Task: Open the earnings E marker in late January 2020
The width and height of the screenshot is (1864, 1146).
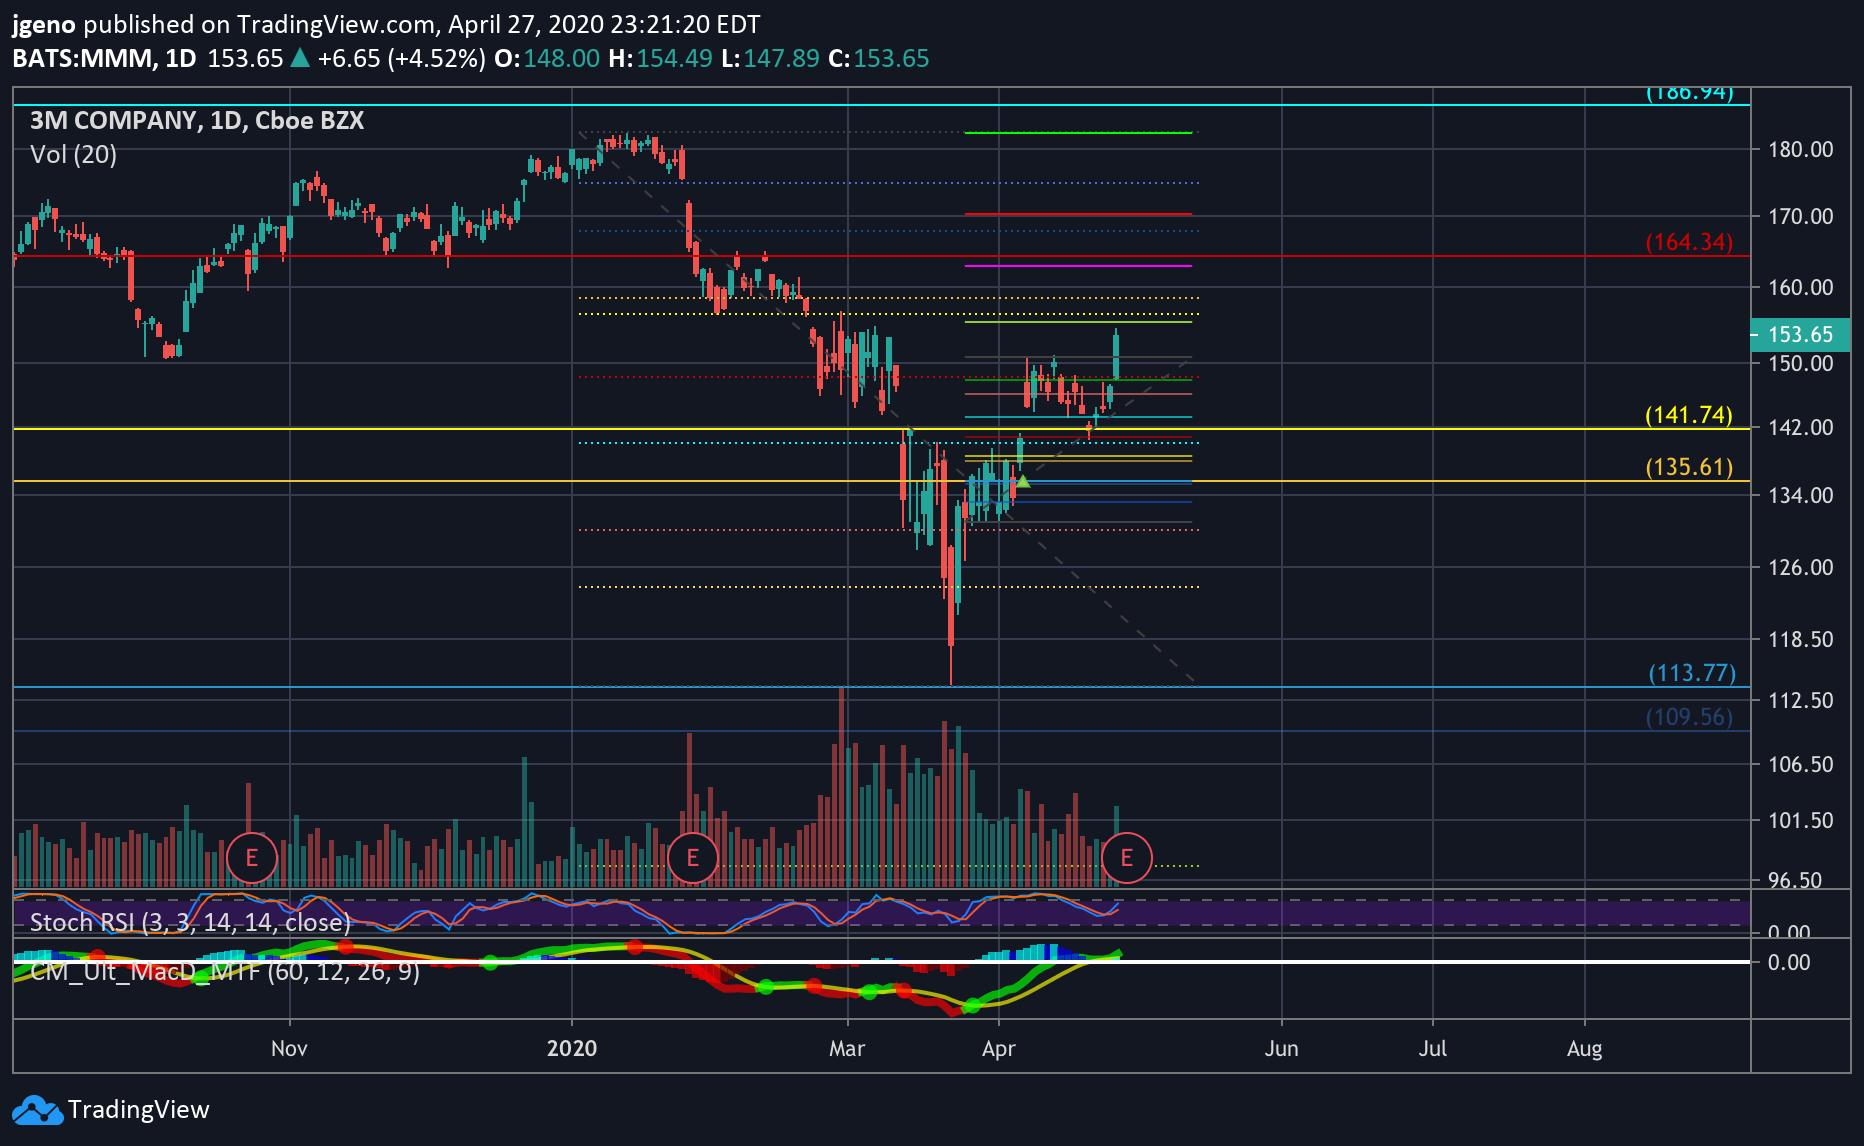Action: 692,858
